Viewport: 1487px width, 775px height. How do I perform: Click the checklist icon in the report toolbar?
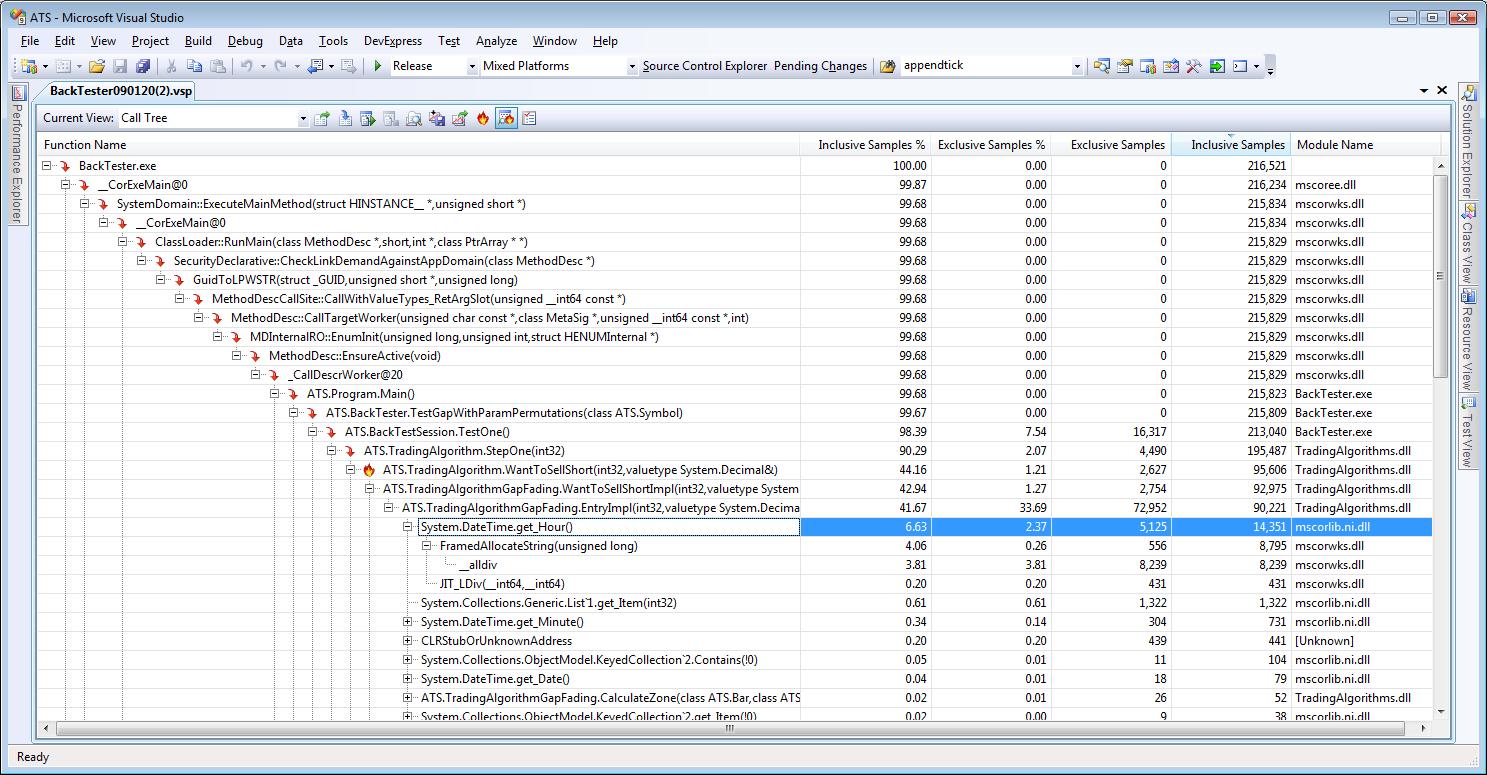coord(529,118)
